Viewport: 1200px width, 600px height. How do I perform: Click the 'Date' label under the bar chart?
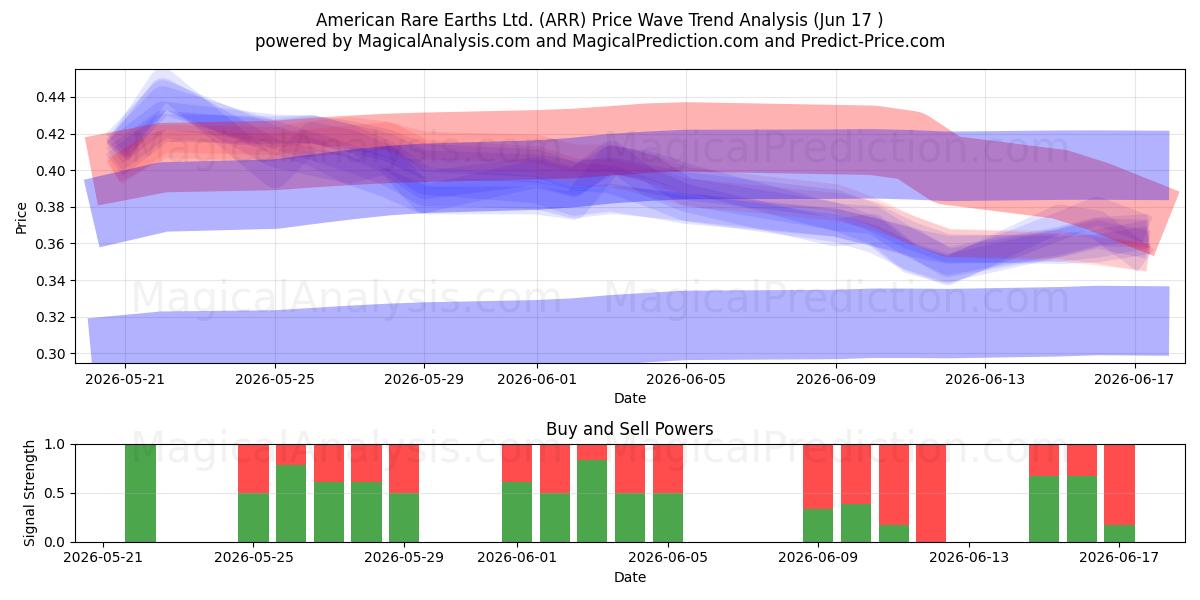pos(630,577)
